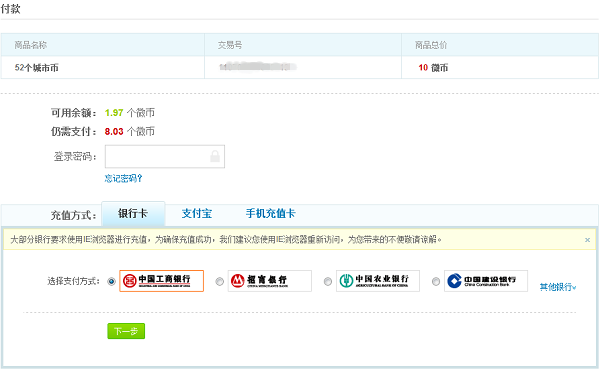Image resolution: width=600 pixels, height=370 pixels.
Task: Dismiss the yellow IE browser notice
Action: pos(587,240)
